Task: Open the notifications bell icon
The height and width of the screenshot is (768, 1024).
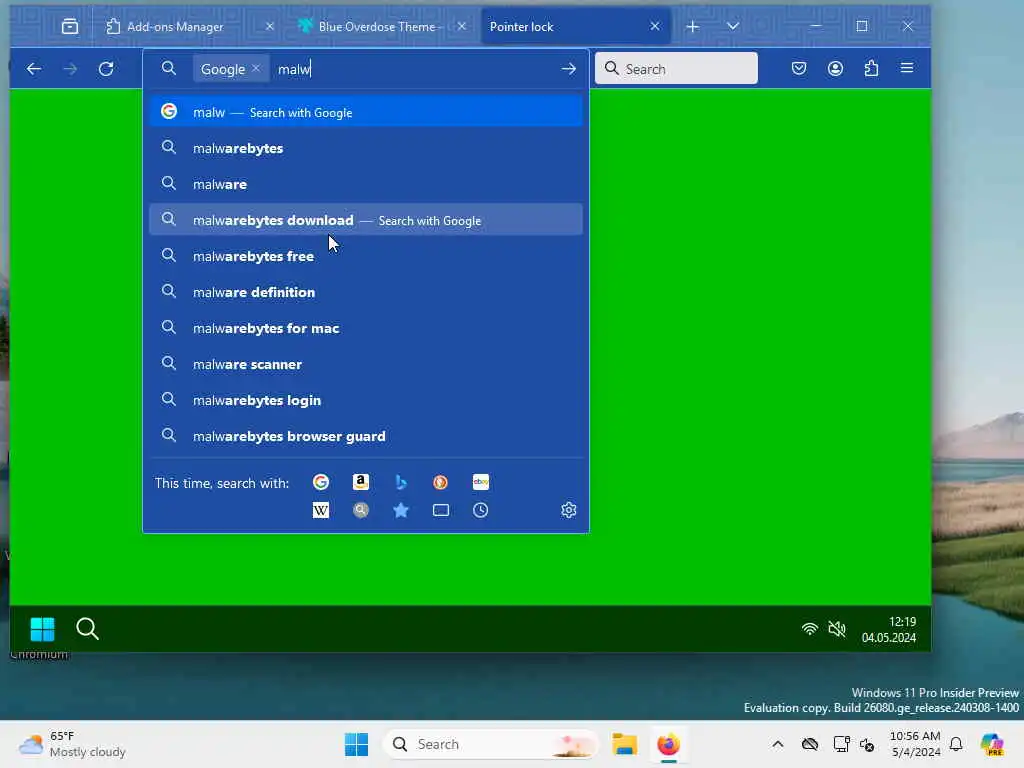Action: click(x=956, y=744)
